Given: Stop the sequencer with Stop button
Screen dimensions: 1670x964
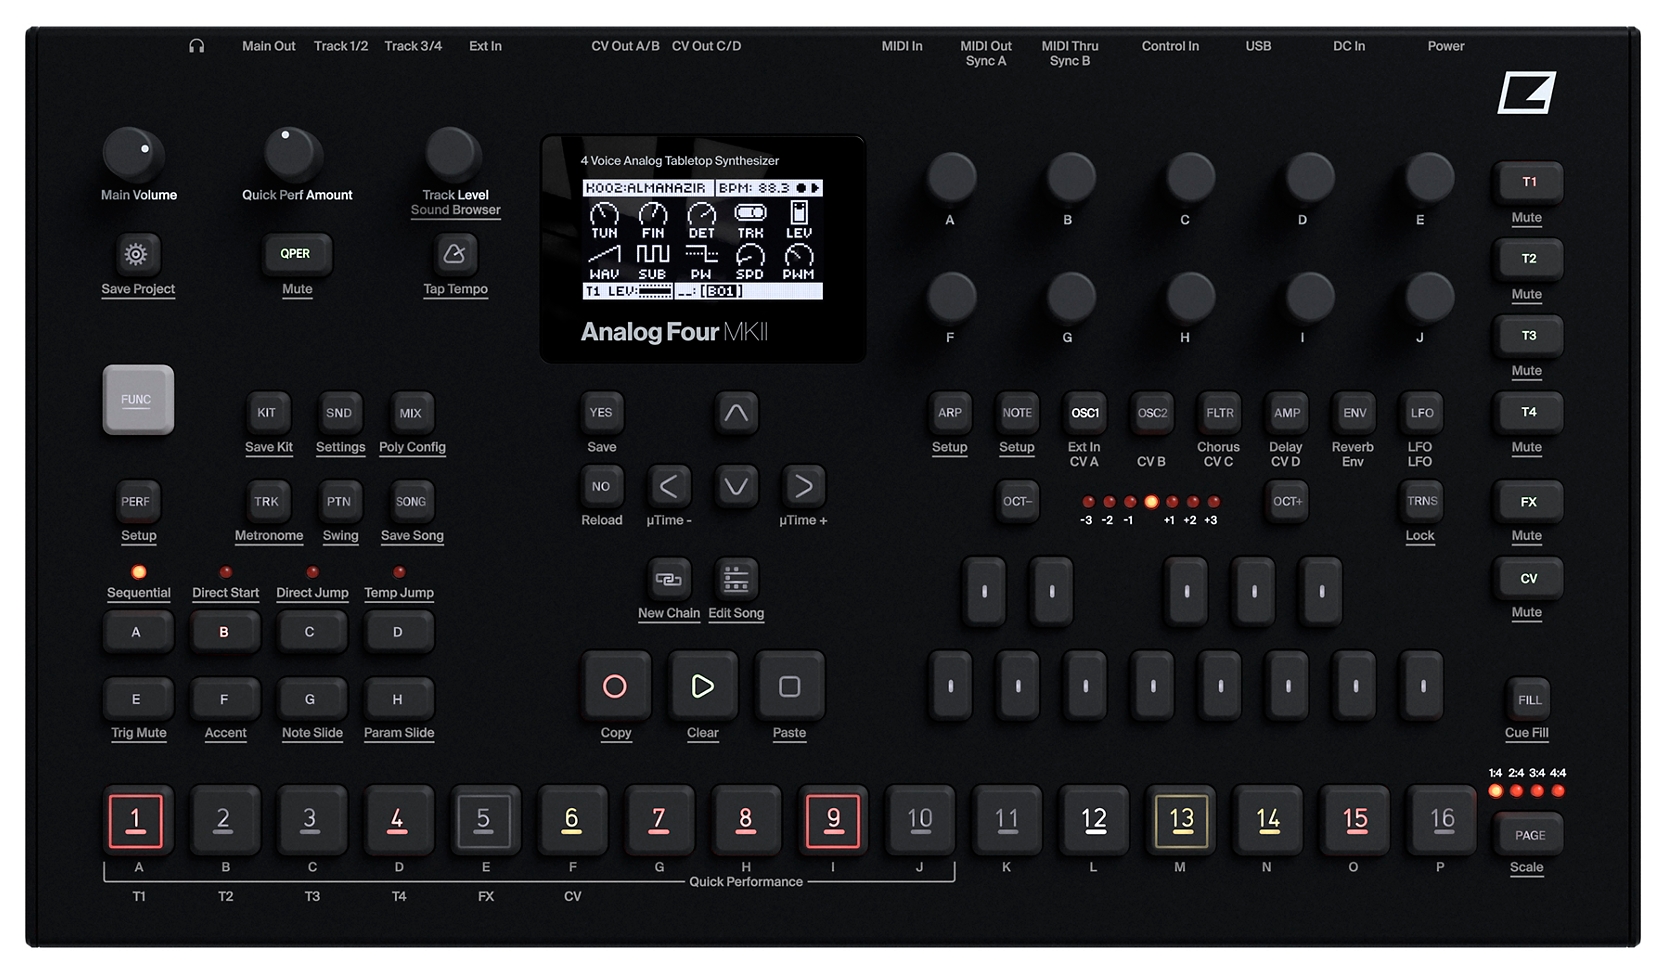Looking at the screenshot, I should pyautogui.click(x=789, y=686).
